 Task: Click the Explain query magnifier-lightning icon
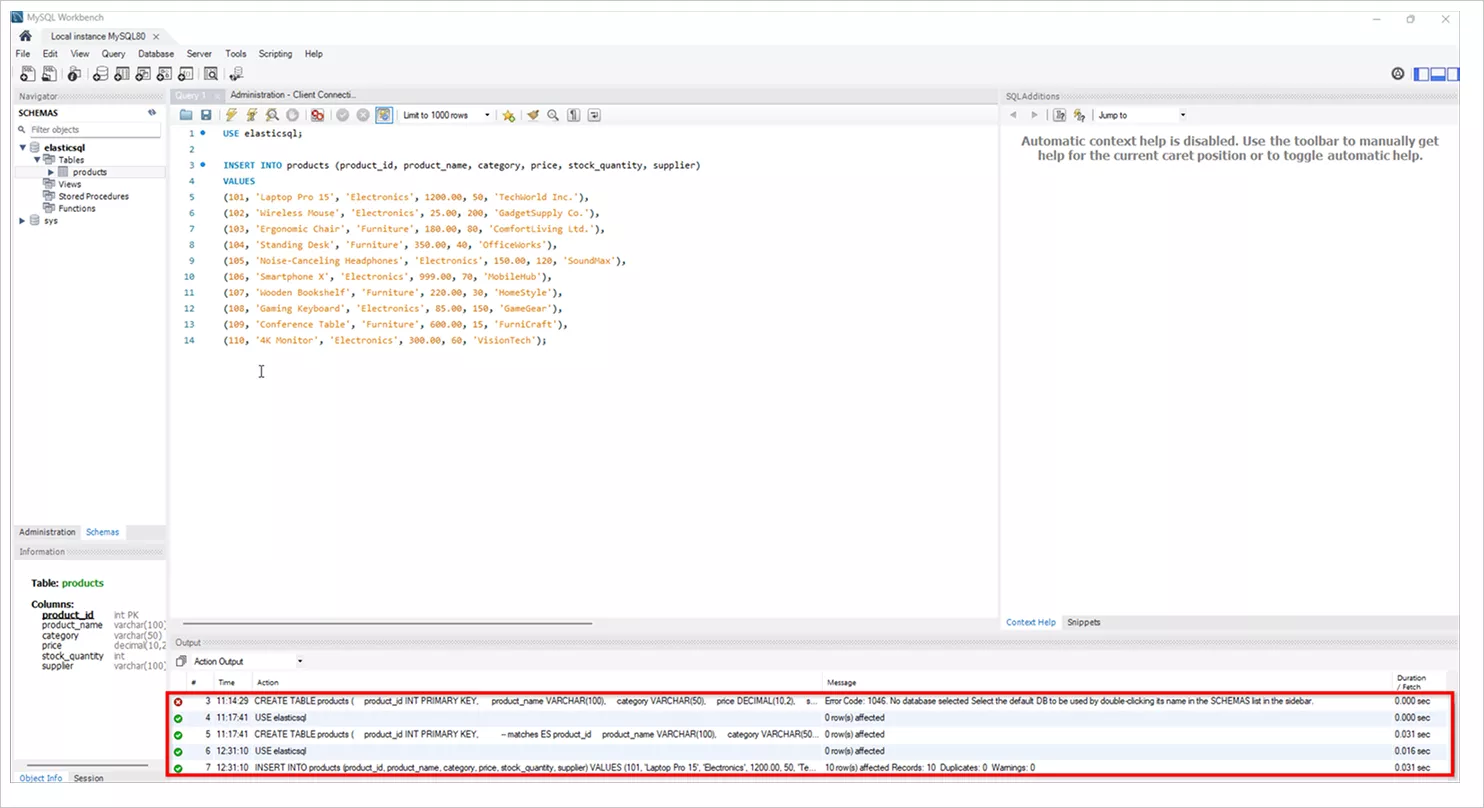click(x=272, y=115)
